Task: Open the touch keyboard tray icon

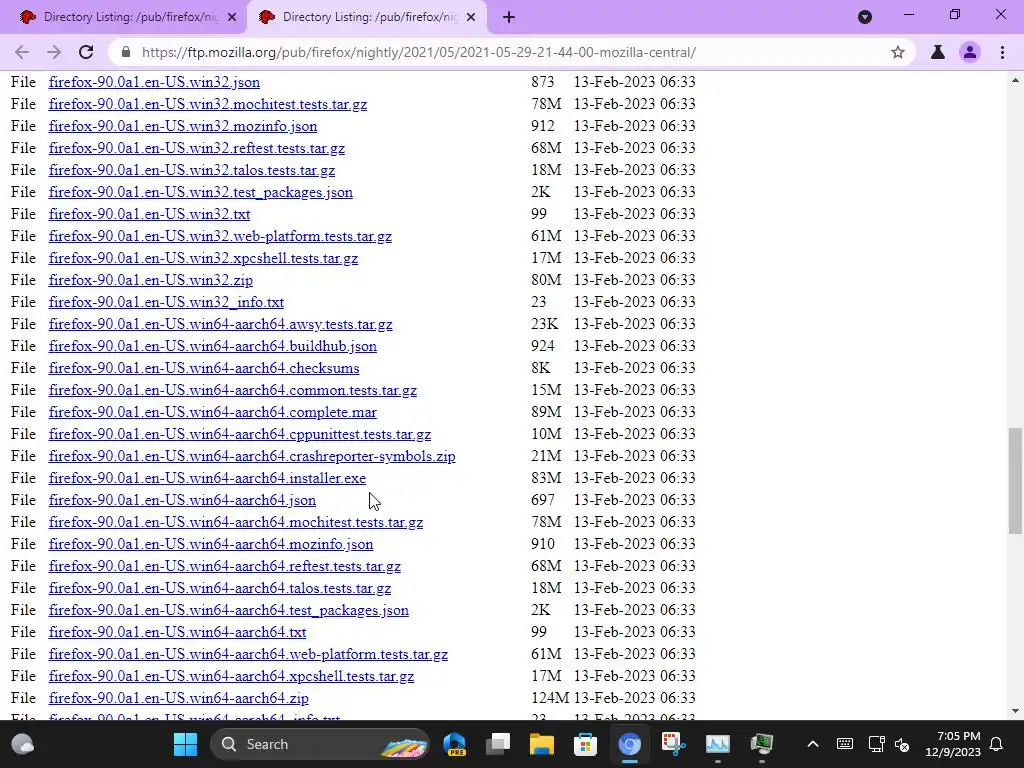Action: tap(844, 744)
